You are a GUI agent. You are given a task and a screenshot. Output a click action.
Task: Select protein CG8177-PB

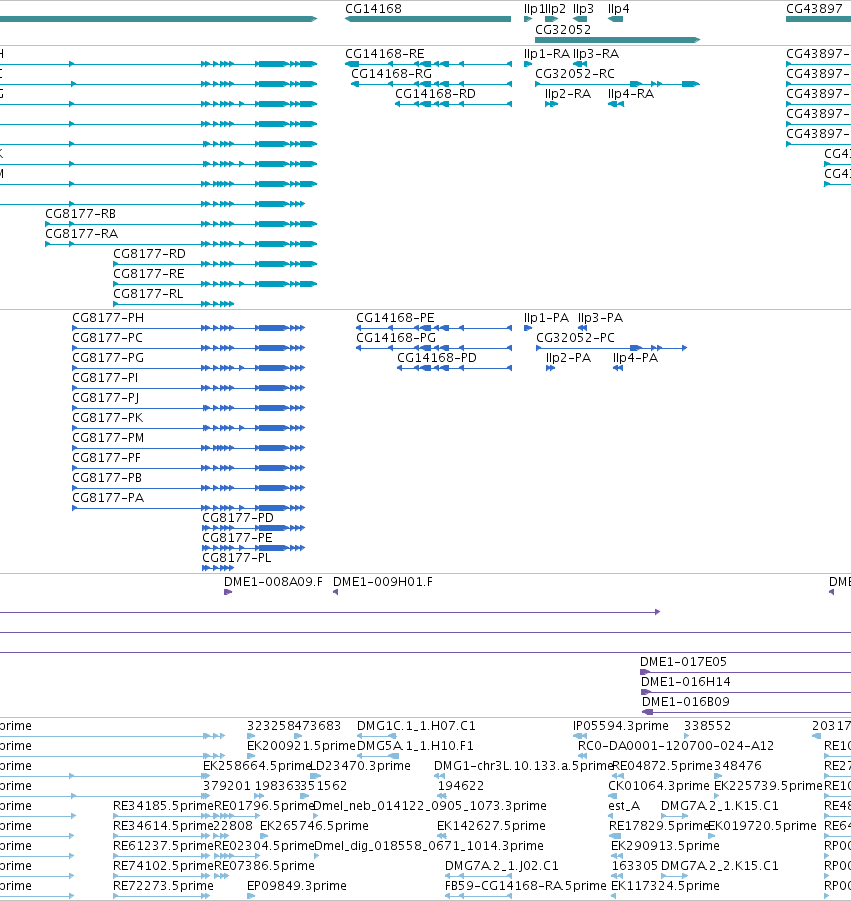[x=107, y=478]
